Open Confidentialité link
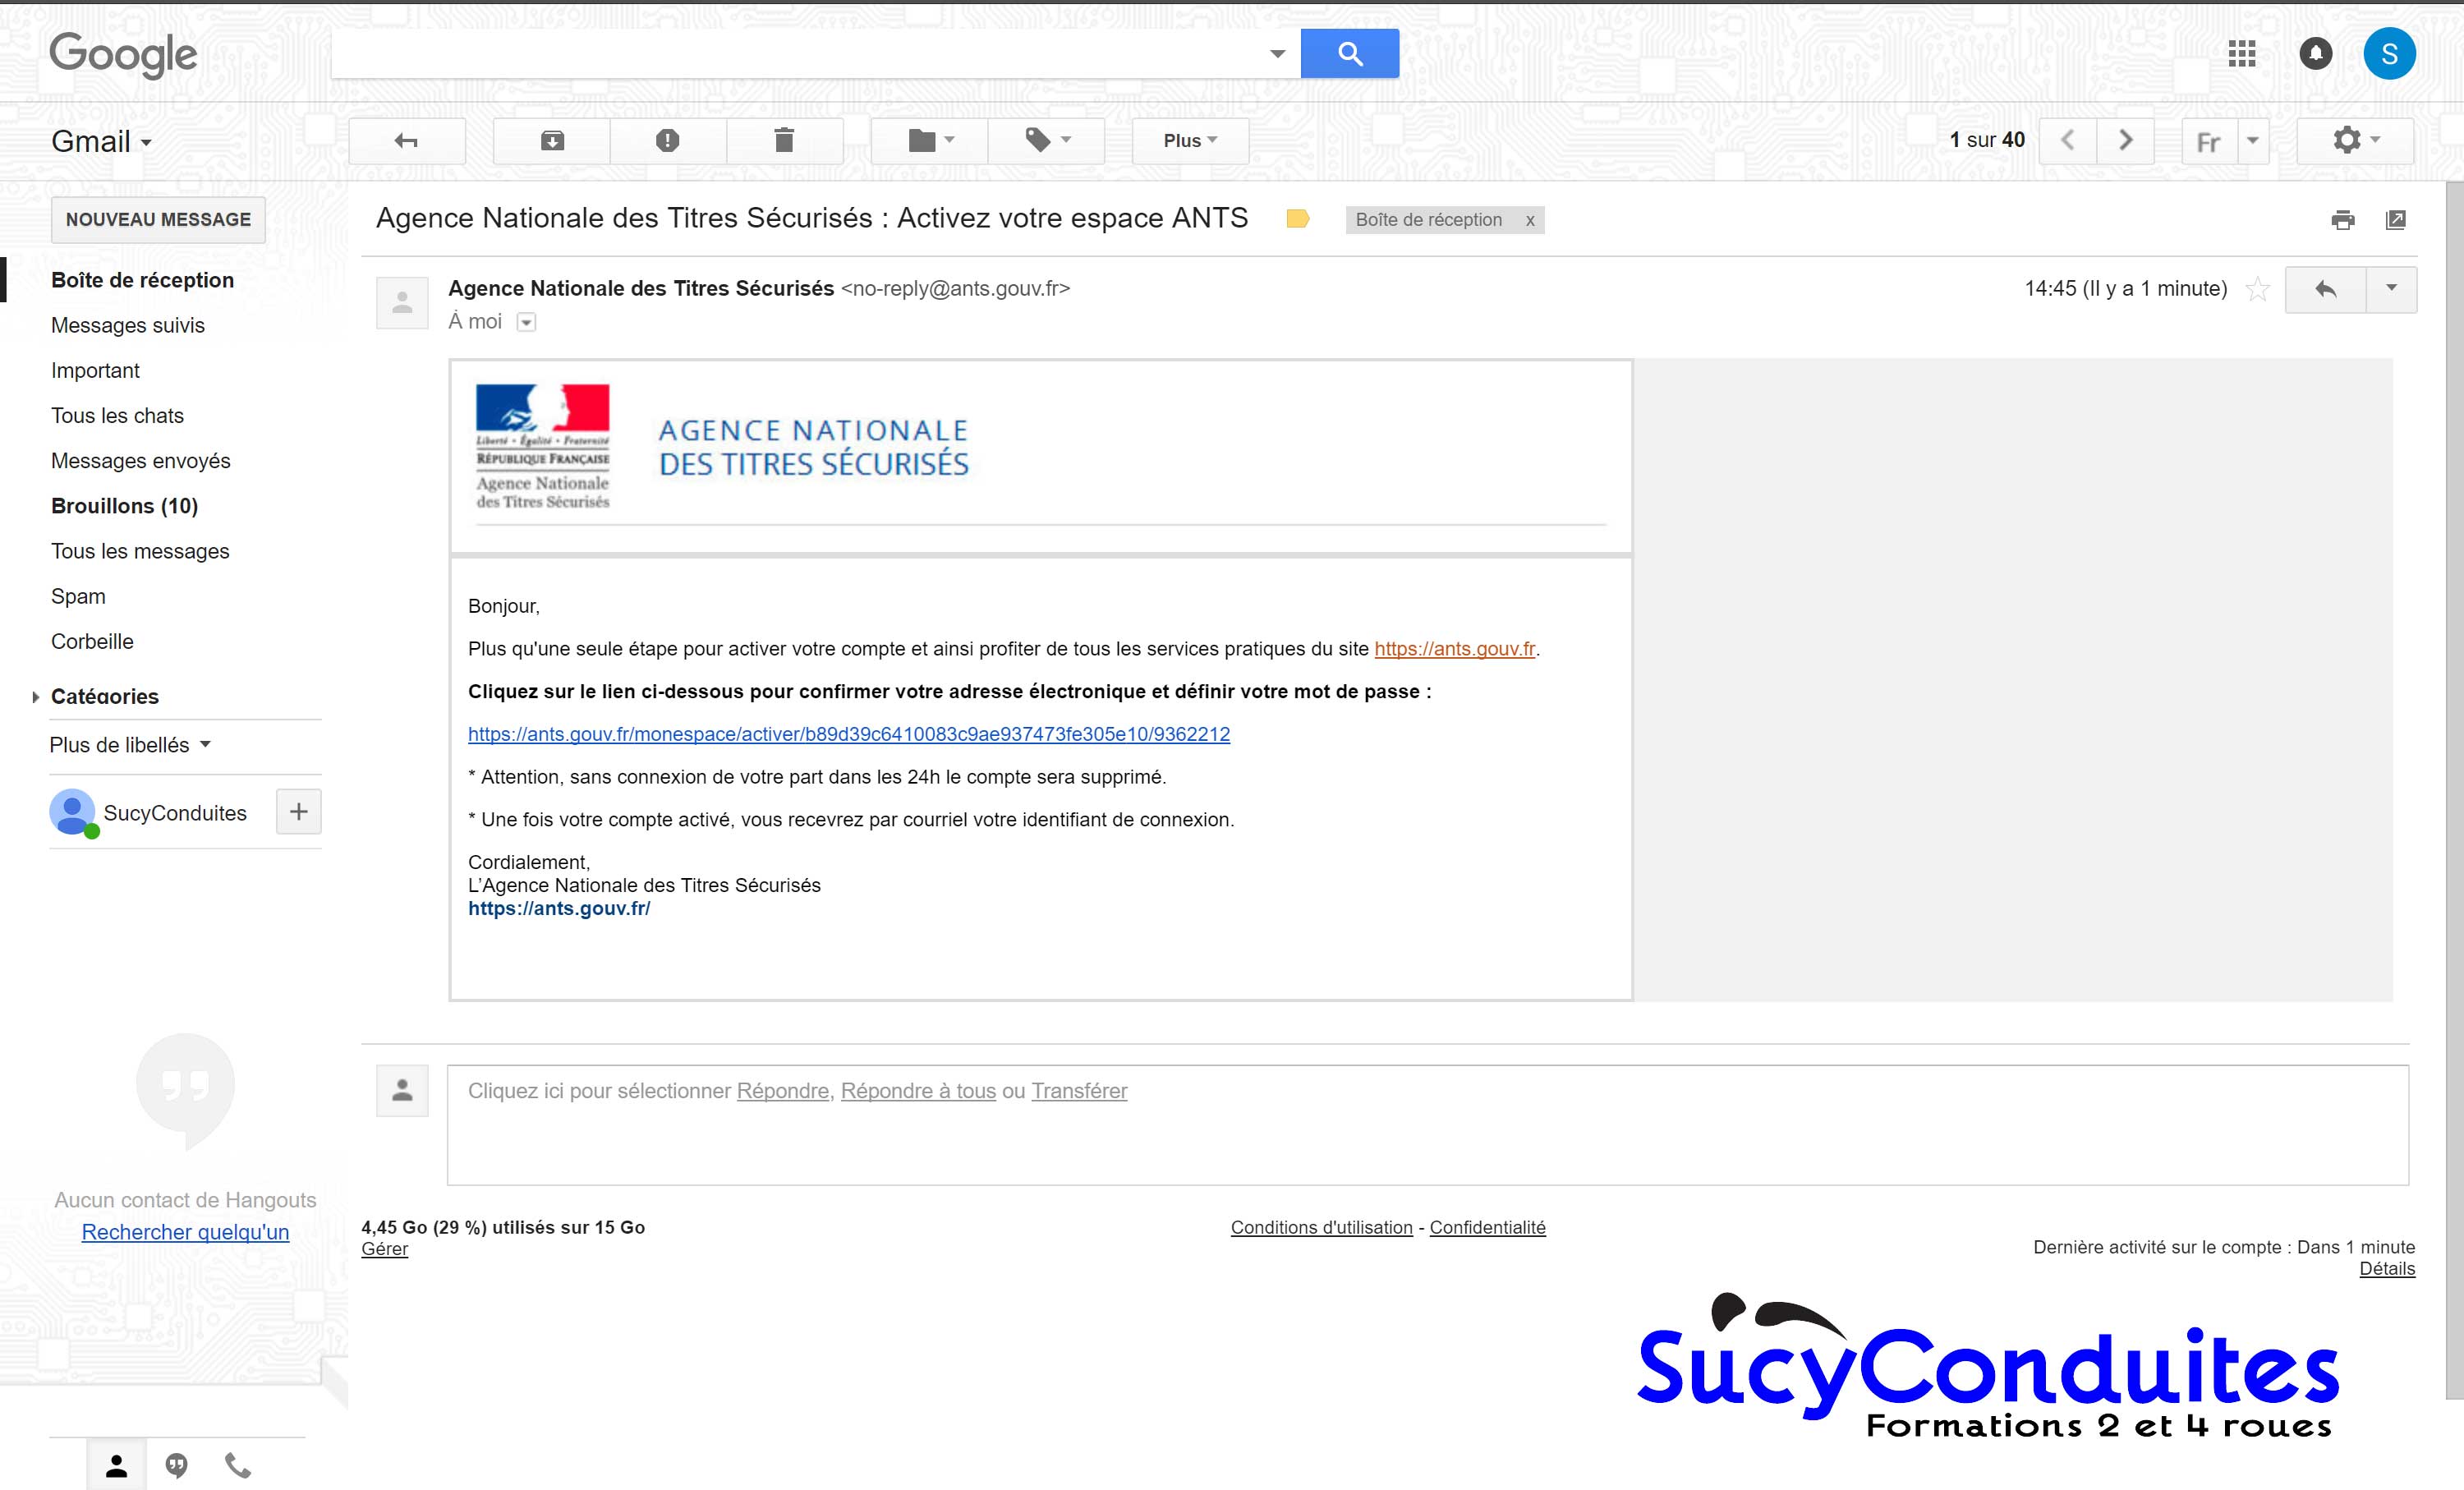Viewport: 2464px width, 1490px height. tap(1487, 1227)
